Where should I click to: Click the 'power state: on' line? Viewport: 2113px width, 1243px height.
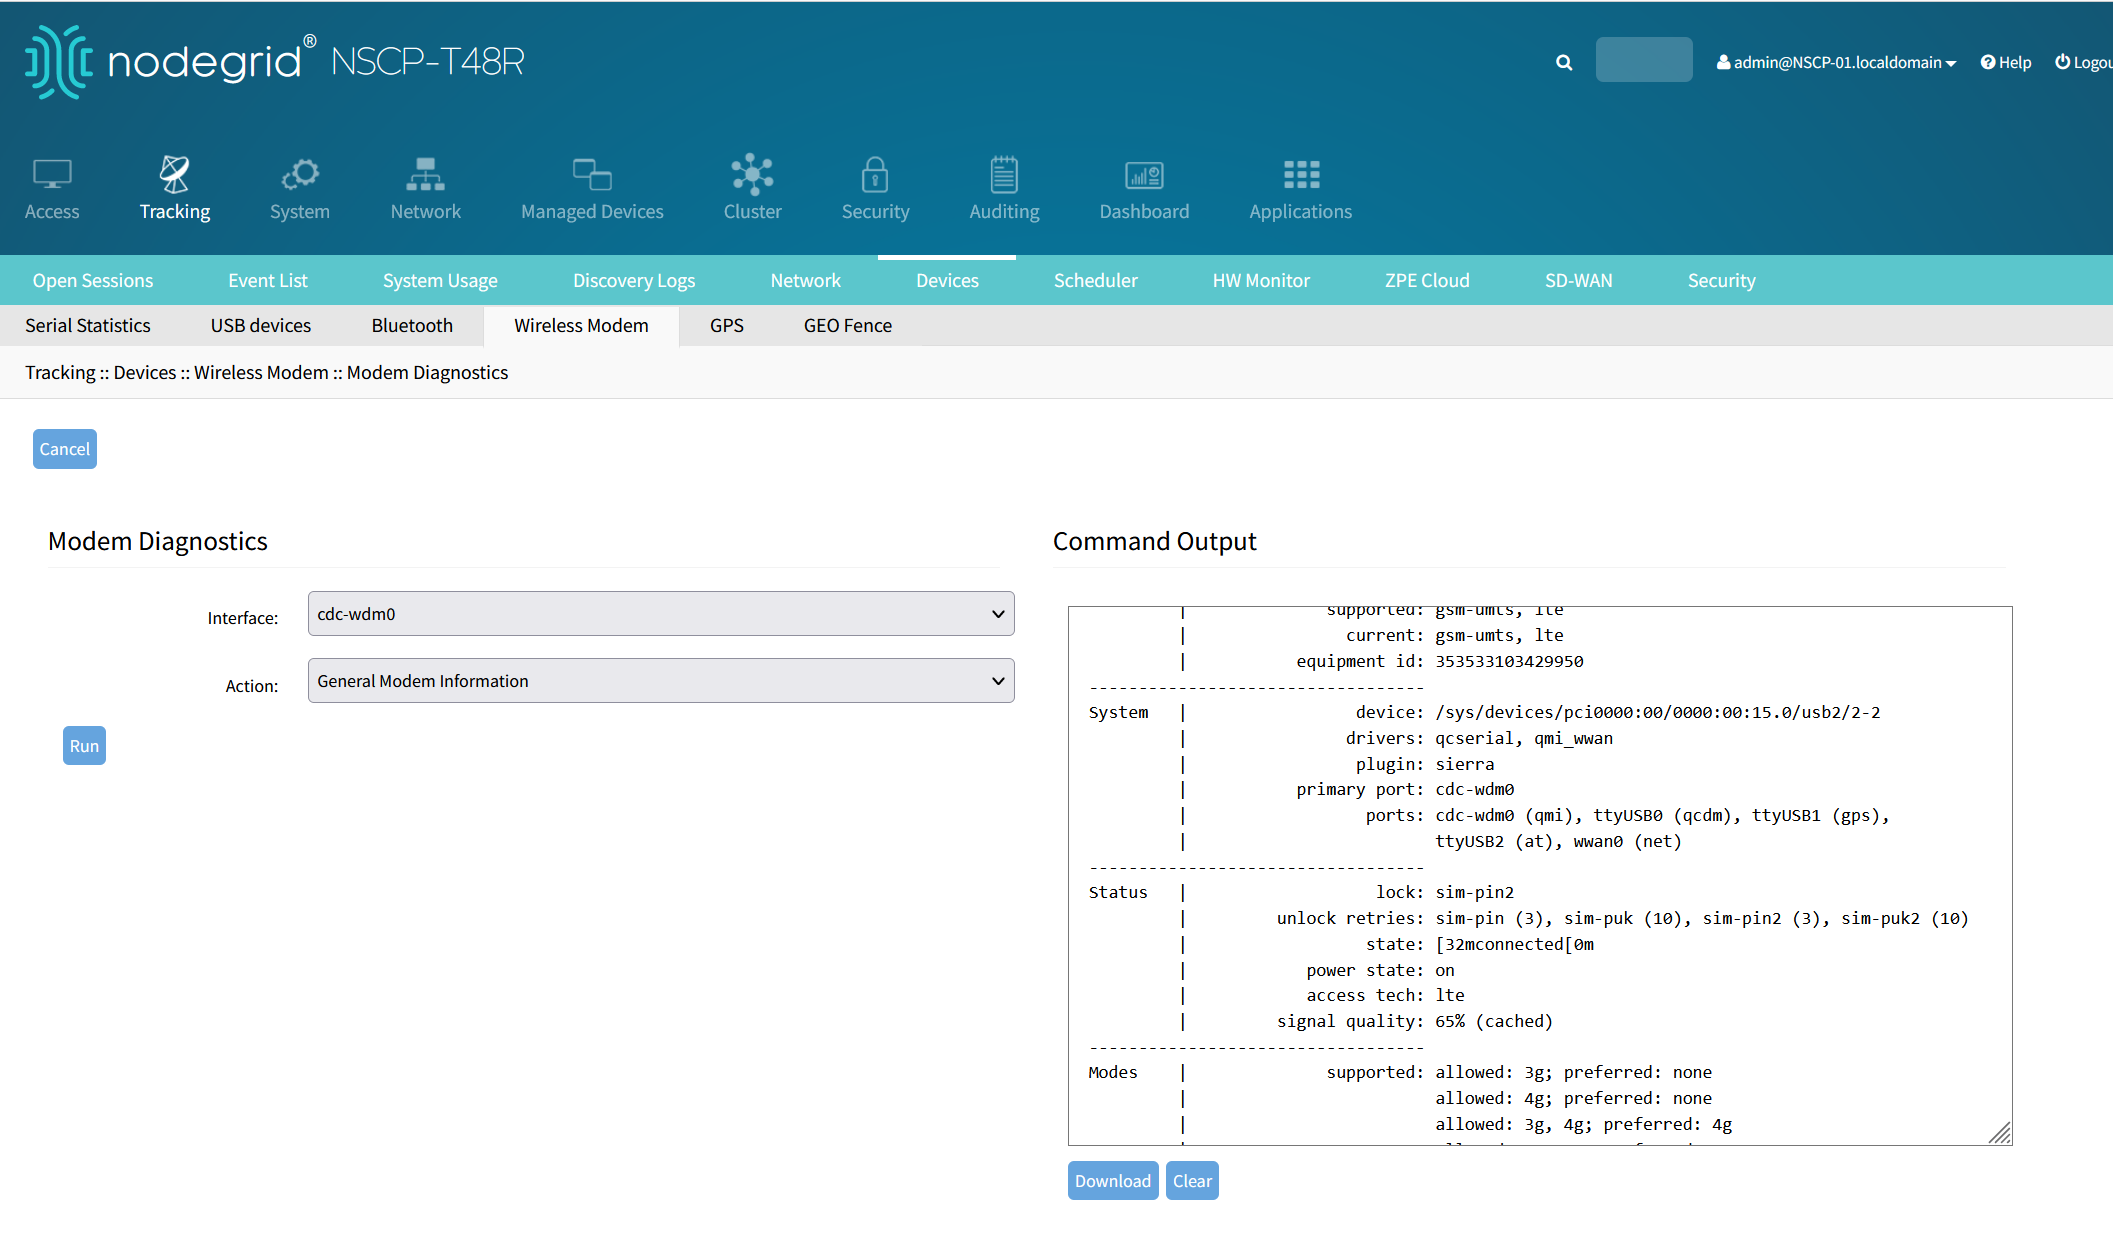pos(1380,970)
